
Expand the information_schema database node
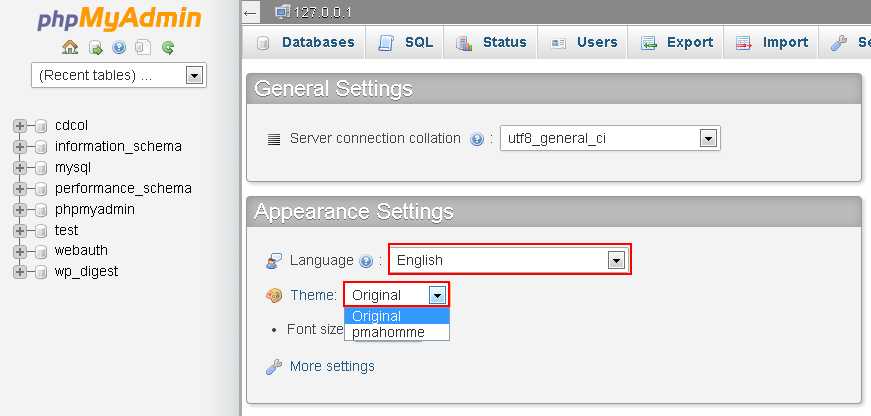[x=19, y=147]
